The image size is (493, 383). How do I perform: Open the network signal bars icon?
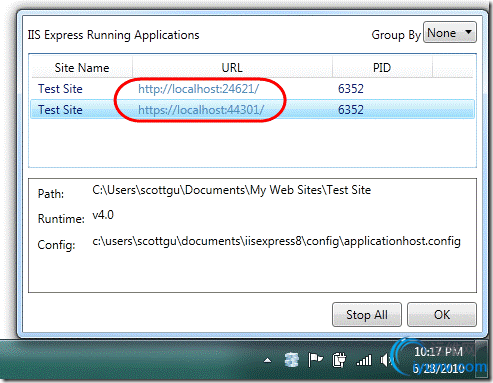tap(364, 360)
